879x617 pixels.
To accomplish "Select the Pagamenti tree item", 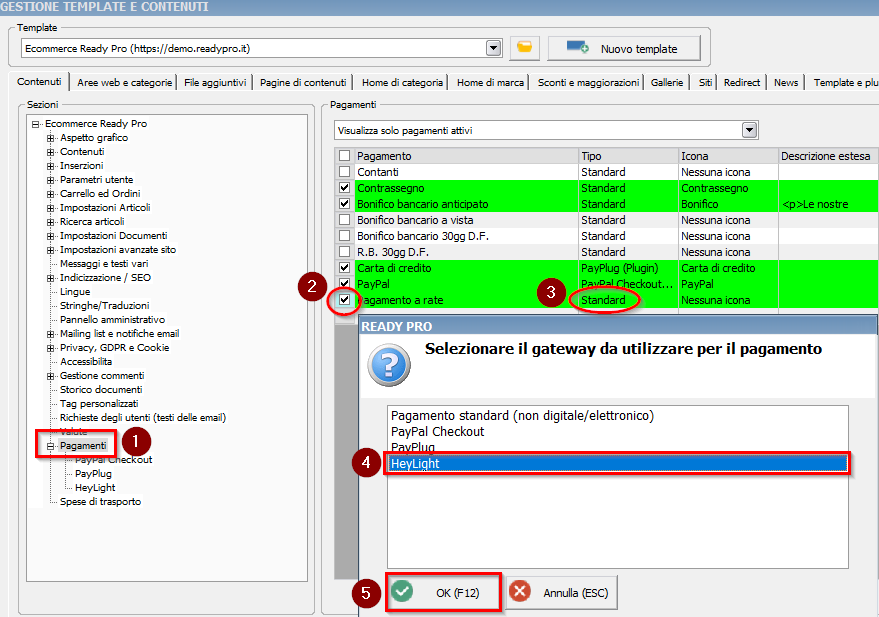I will tap(83, 446).
